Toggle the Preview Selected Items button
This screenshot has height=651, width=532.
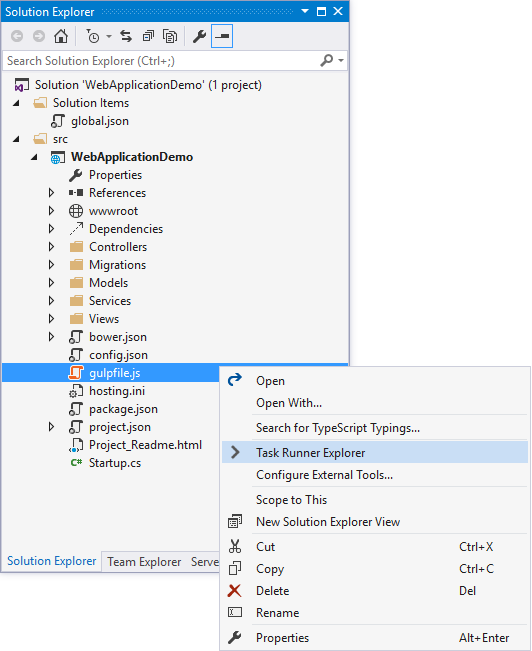coord(222,36)
